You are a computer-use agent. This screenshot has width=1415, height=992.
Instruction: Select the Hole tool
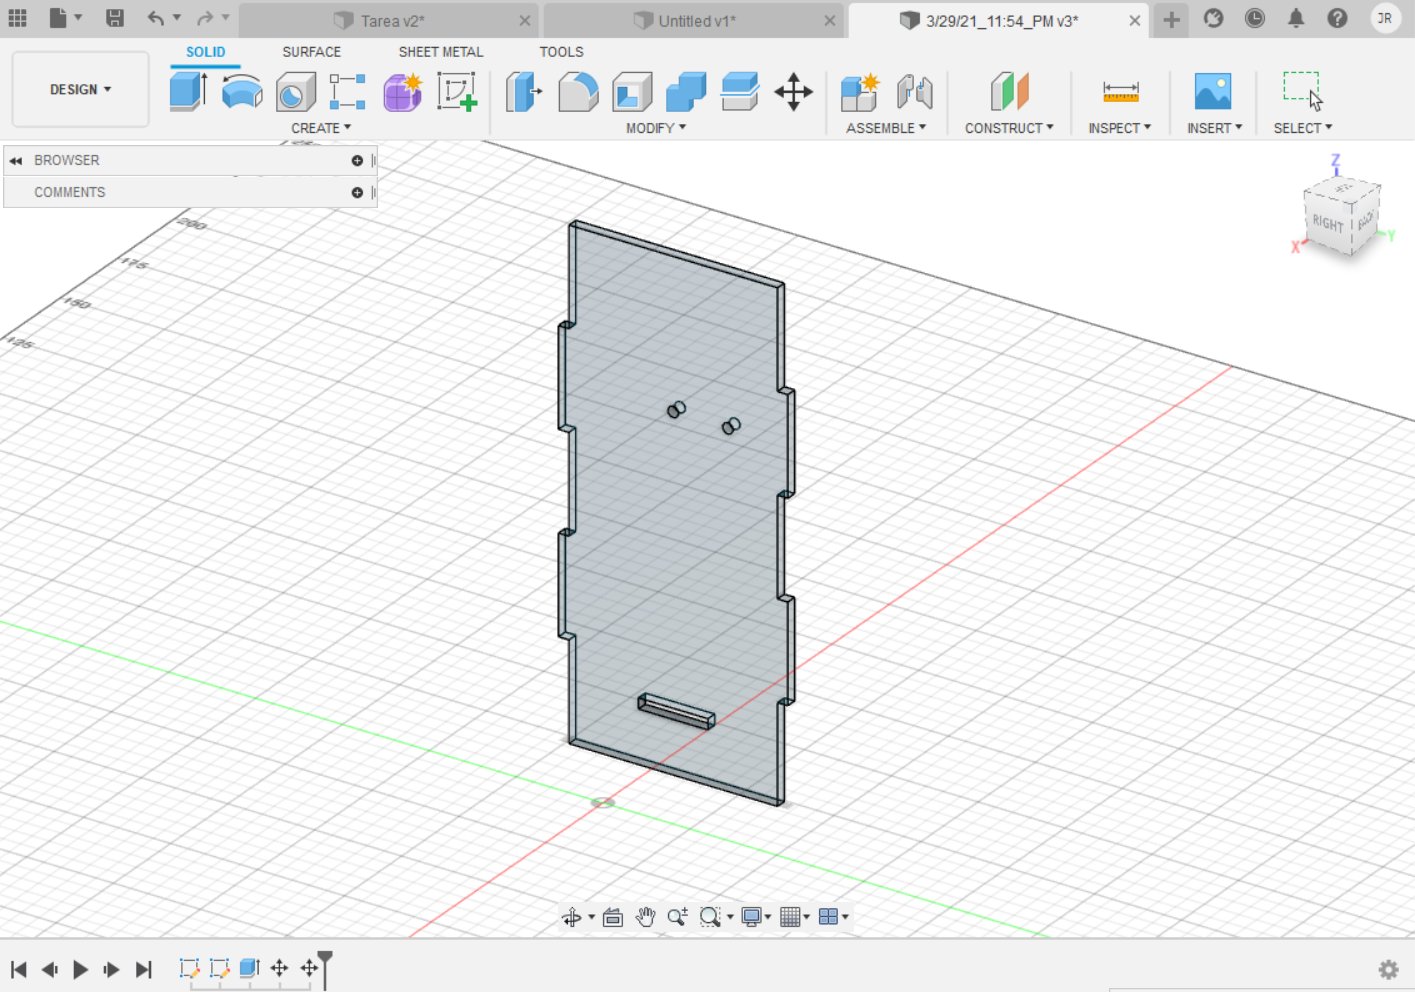[296, 91]
